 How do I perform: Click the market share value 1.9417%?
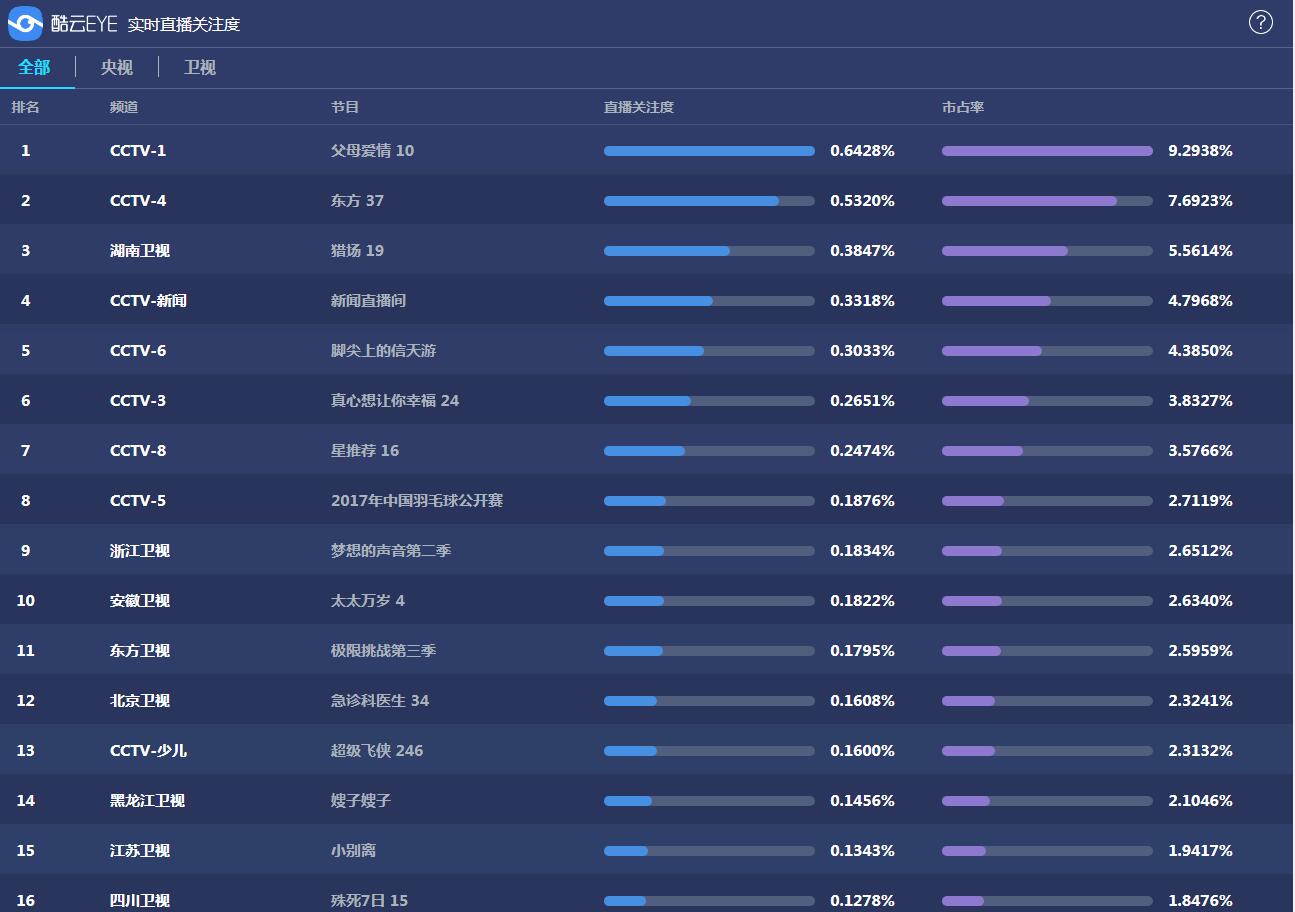(1200, 851)
